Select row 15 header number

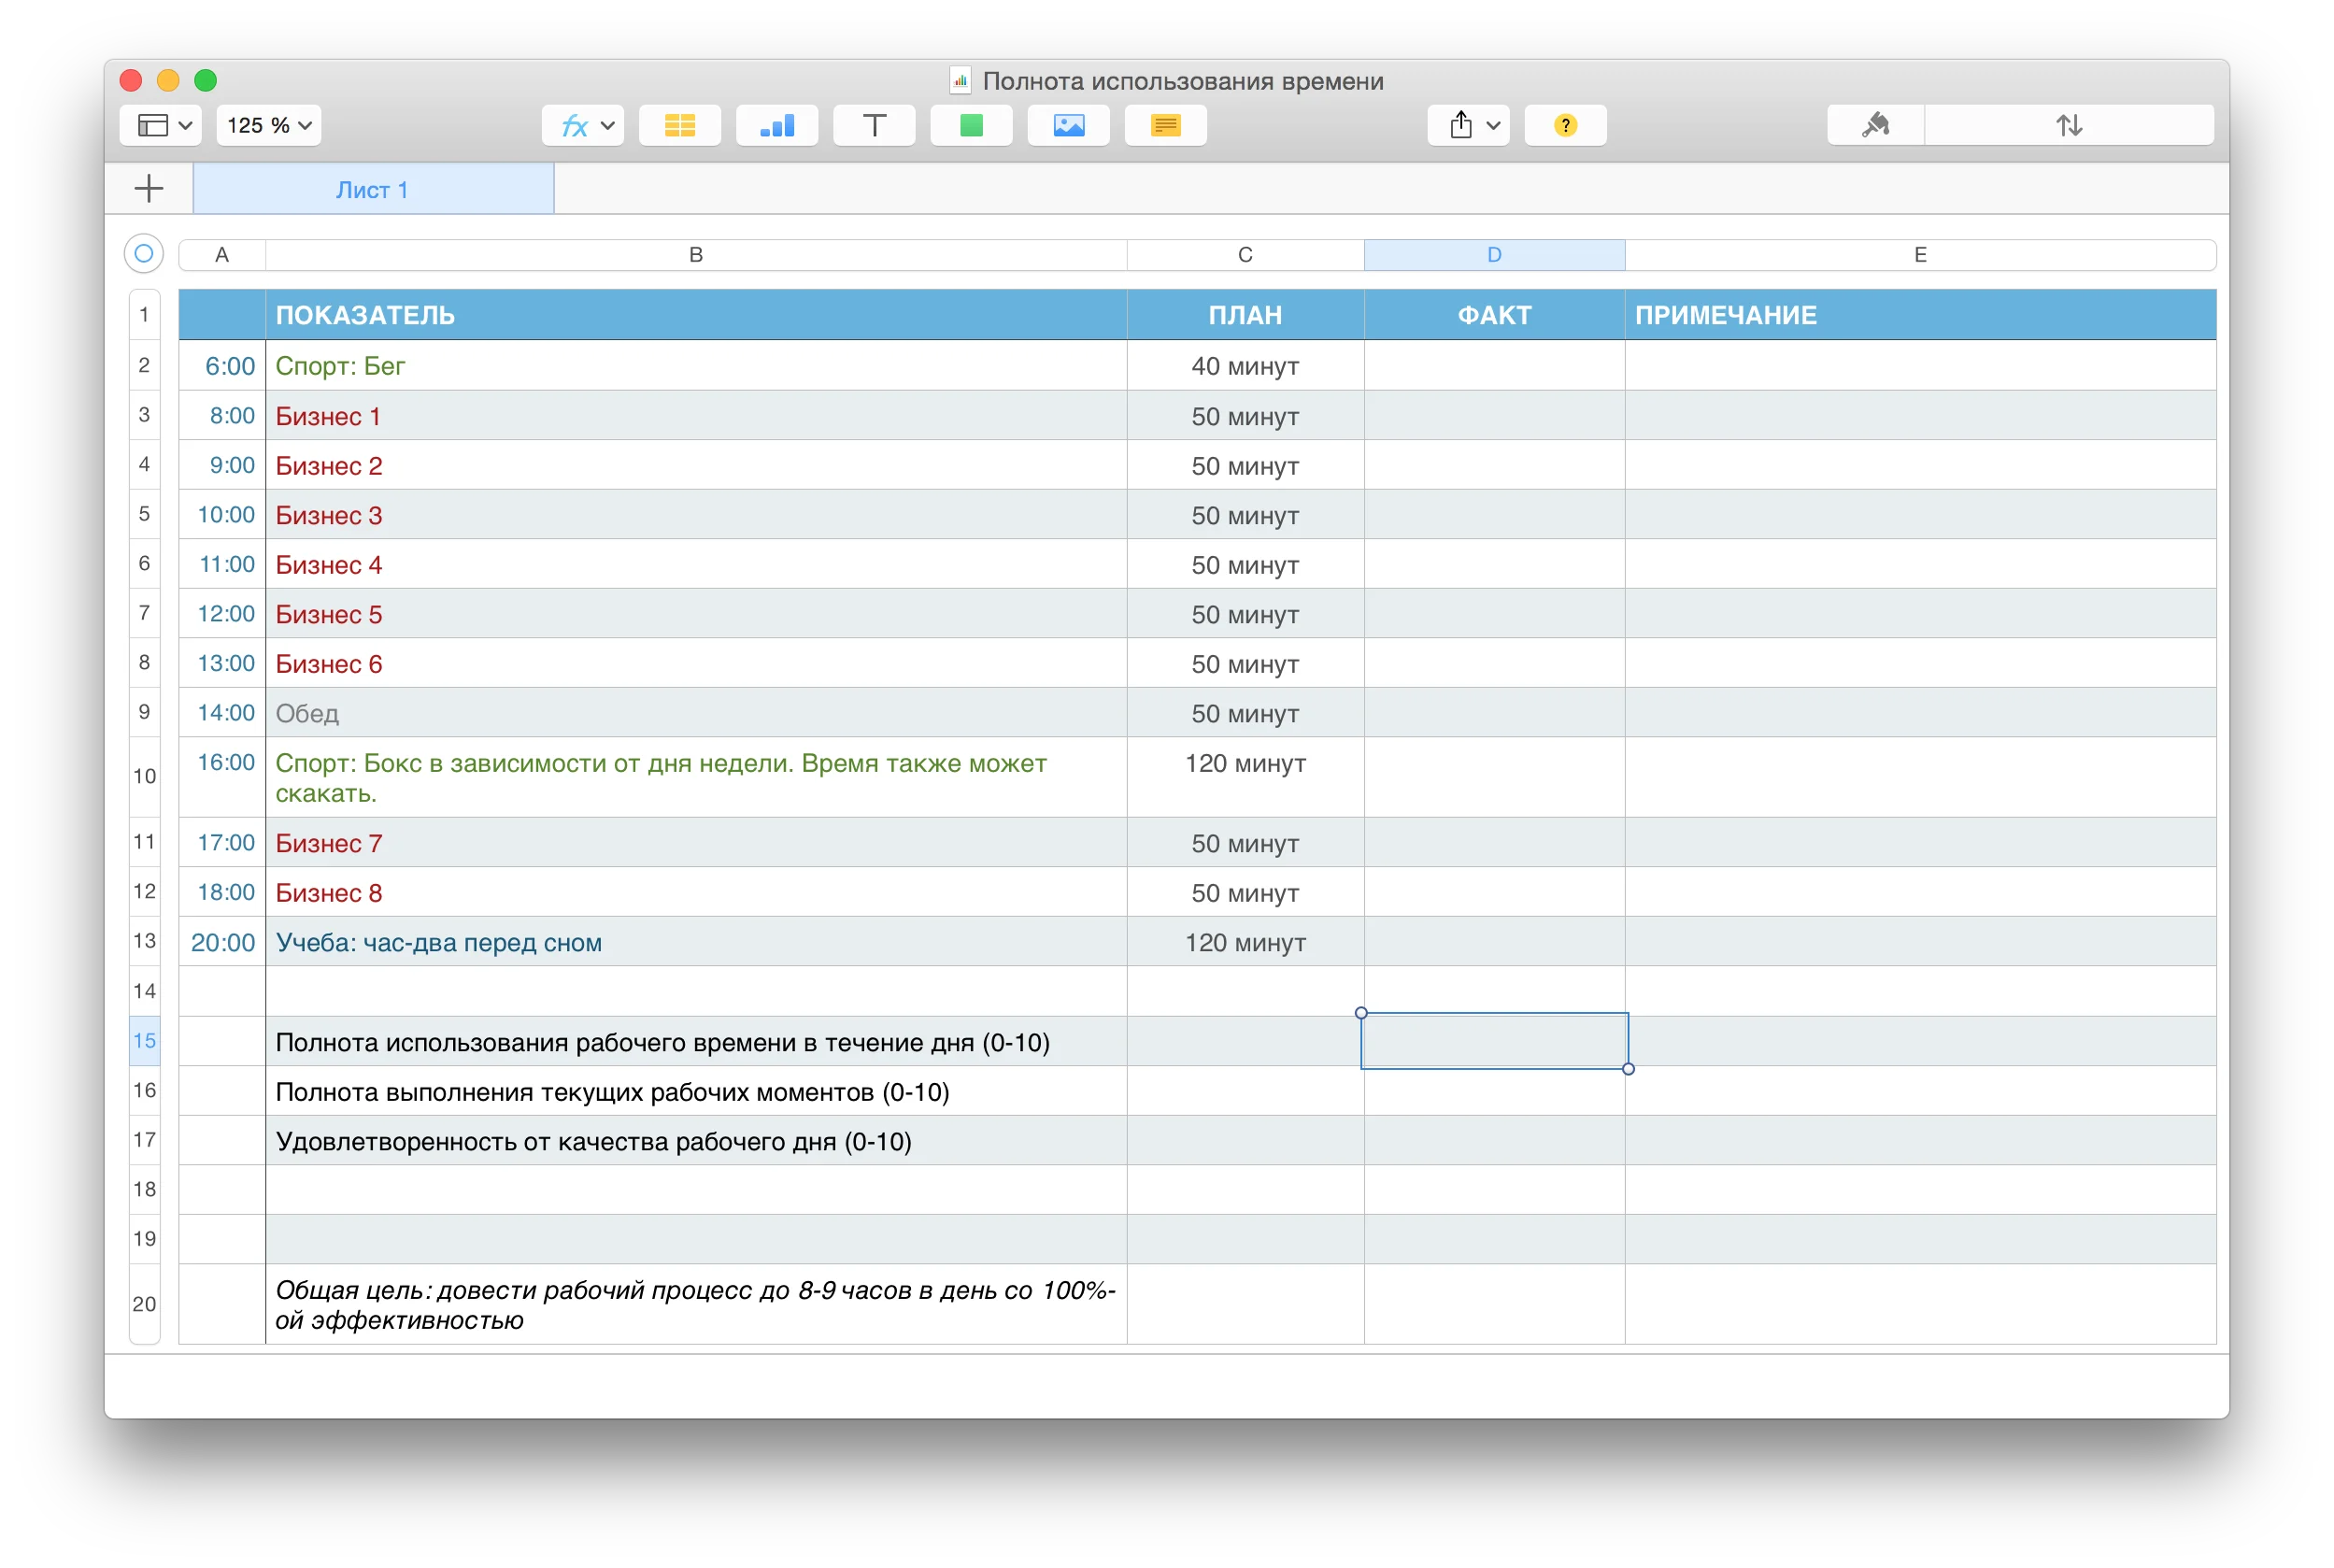pyautogui.click(x=145, y=1041)
